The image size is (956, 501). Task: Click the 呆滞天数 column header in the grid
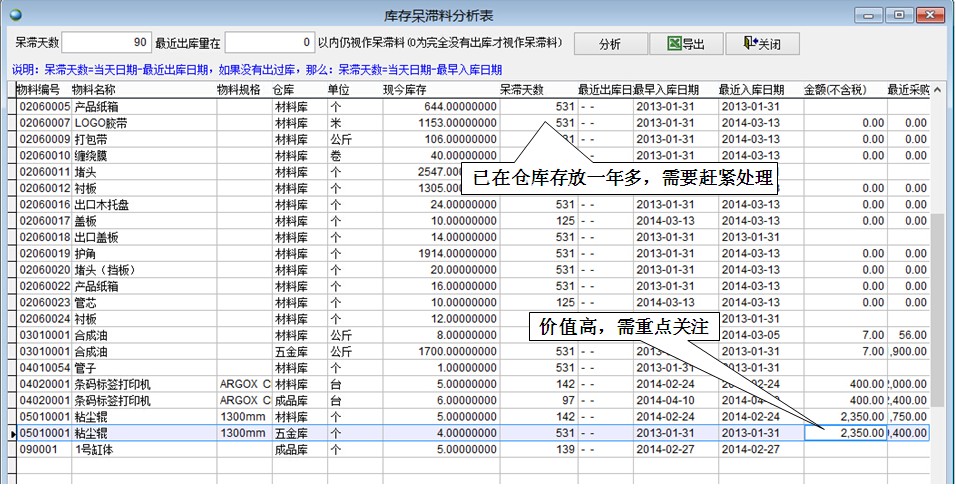(x=522, y=90)
